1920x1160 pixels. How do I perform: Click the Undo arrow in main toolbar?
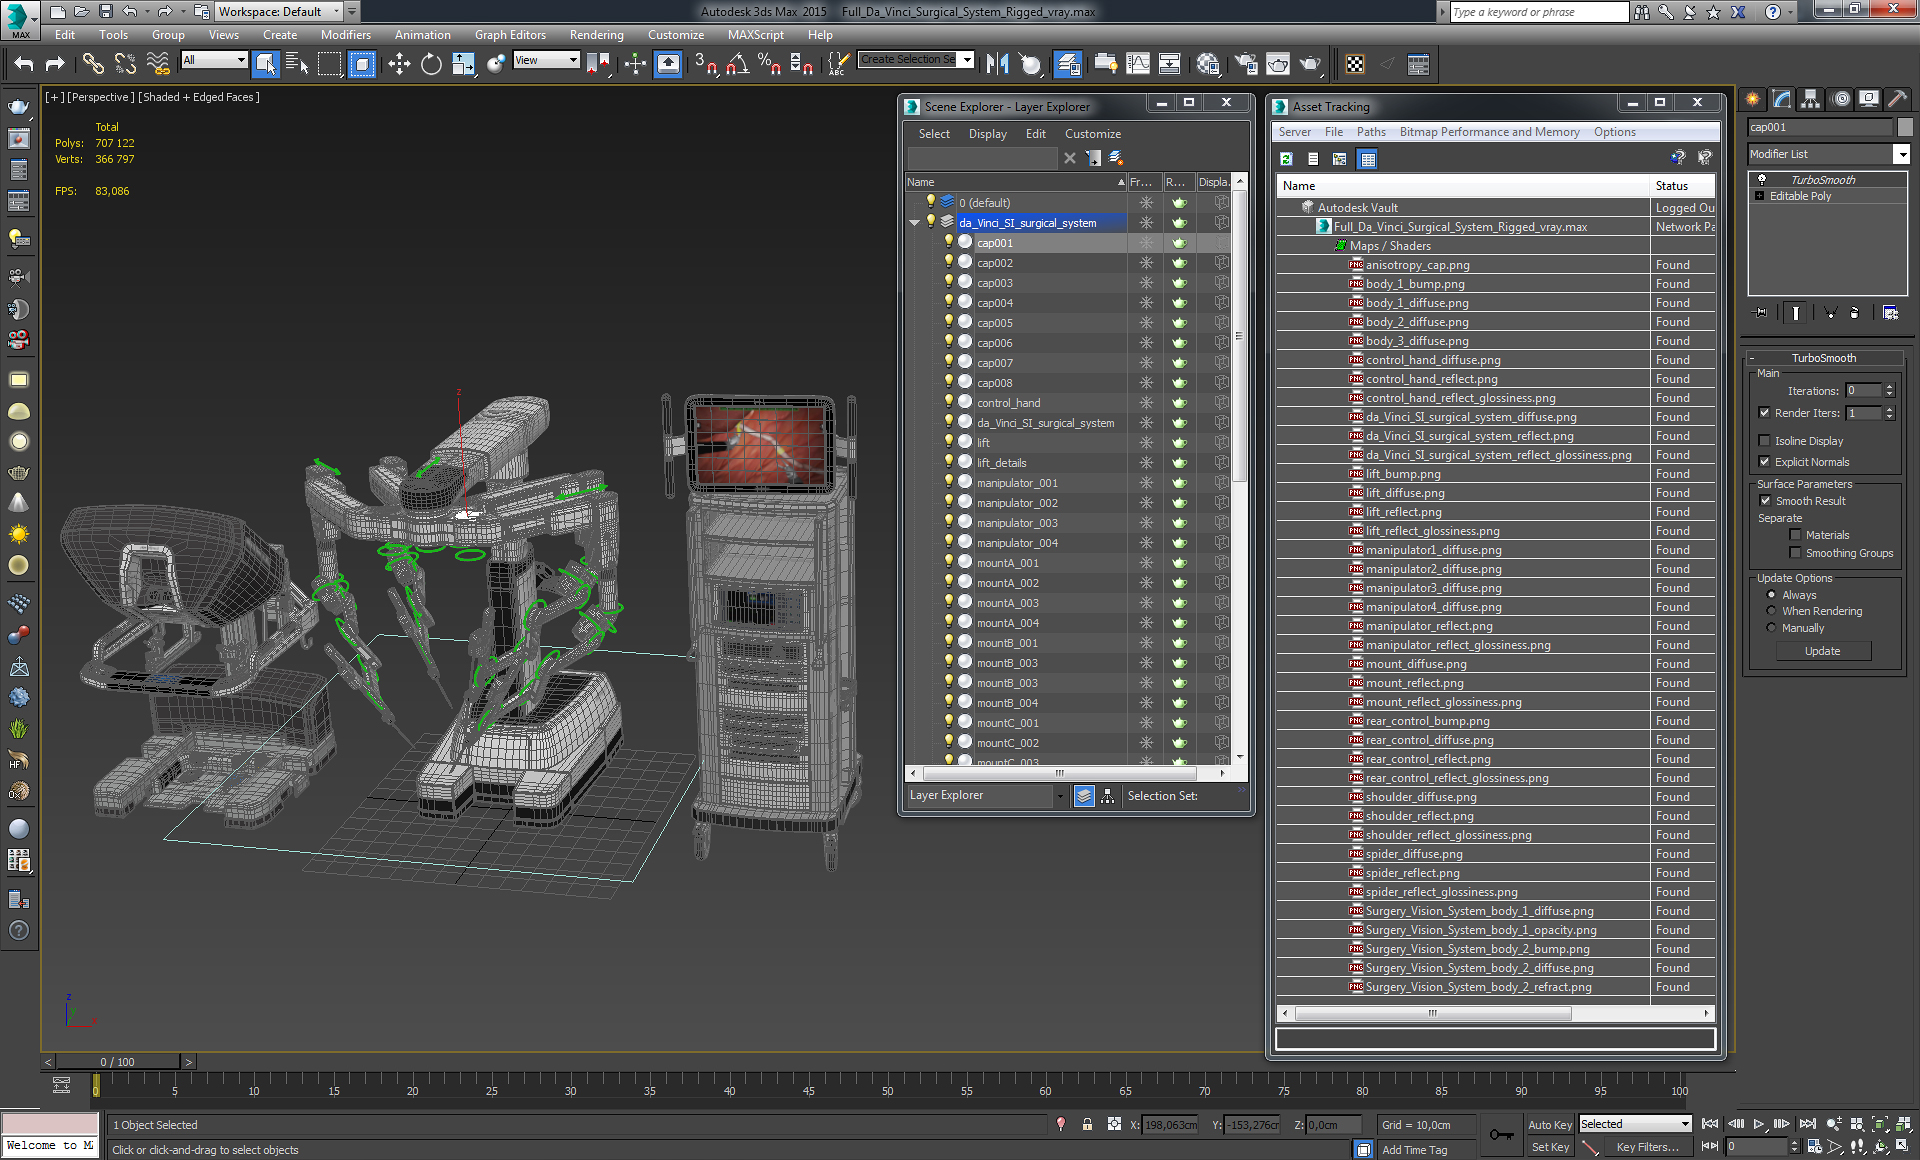pyautogui.click(x=24, y=64)
